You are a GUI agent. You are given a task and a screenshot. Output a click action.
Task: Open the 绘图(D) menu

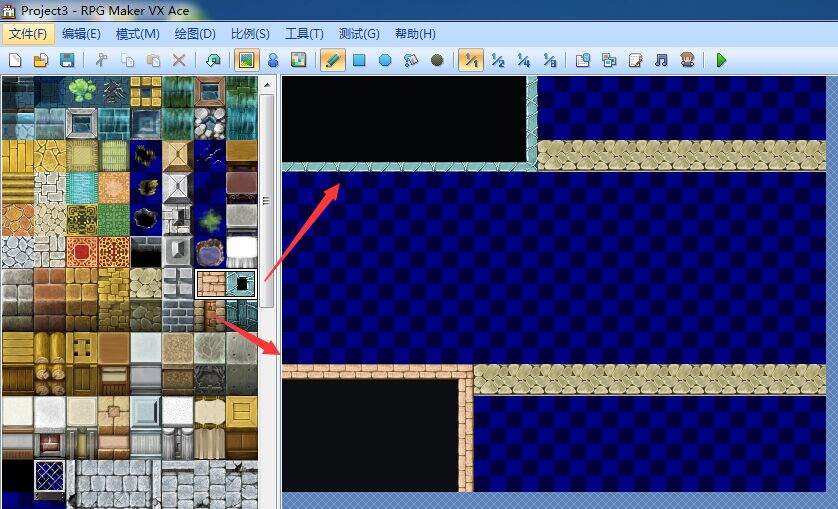(x=195, y=34)
